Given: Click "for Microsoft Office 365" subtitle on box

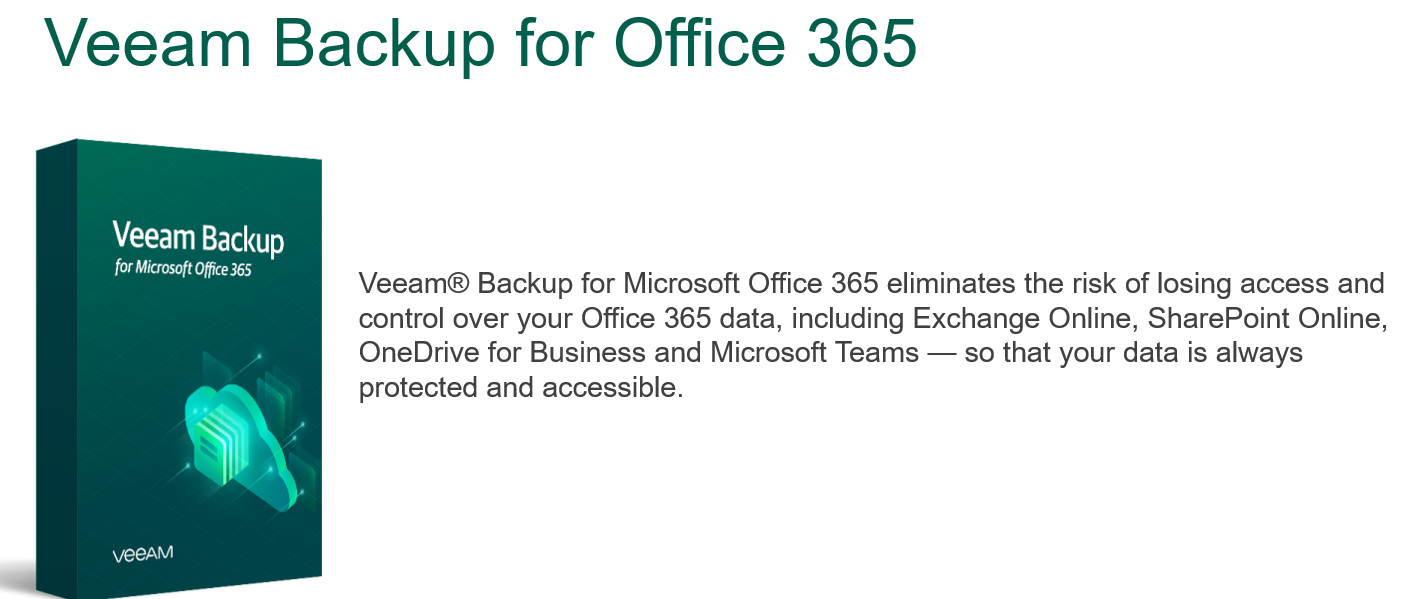Looking at the screenshot, I should (x=182, y=268).
